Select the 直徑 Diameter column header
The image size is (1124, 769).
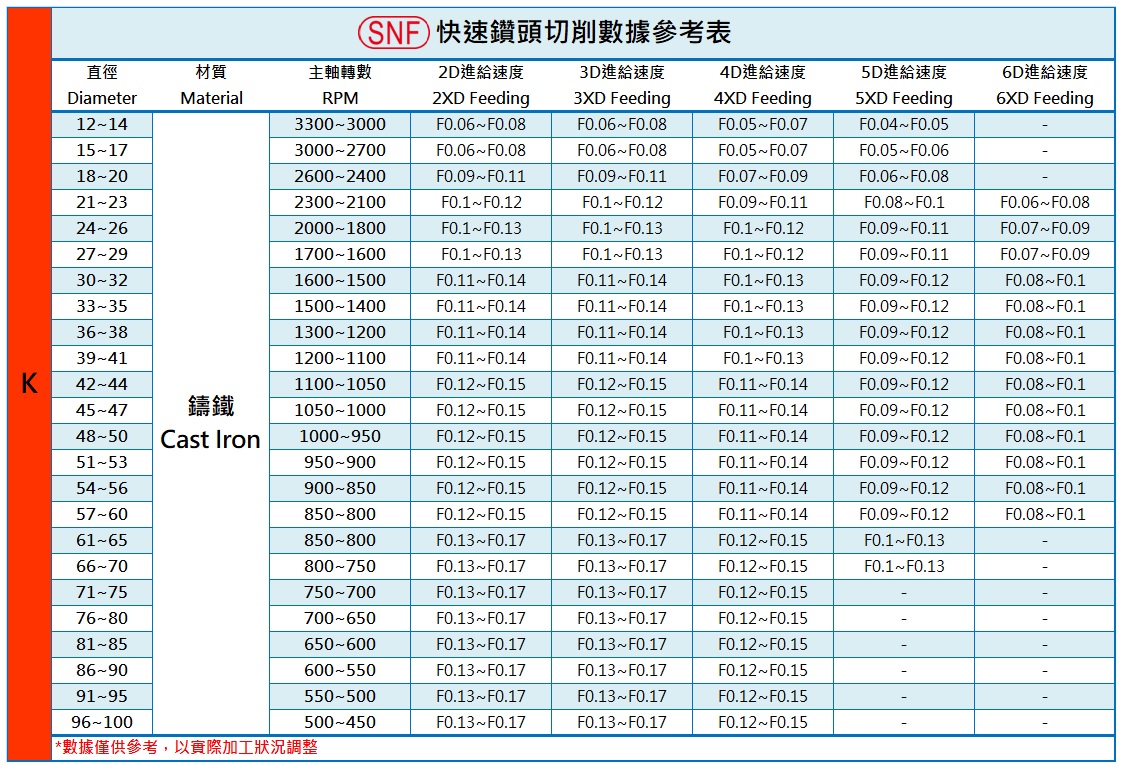coord(102,85)
